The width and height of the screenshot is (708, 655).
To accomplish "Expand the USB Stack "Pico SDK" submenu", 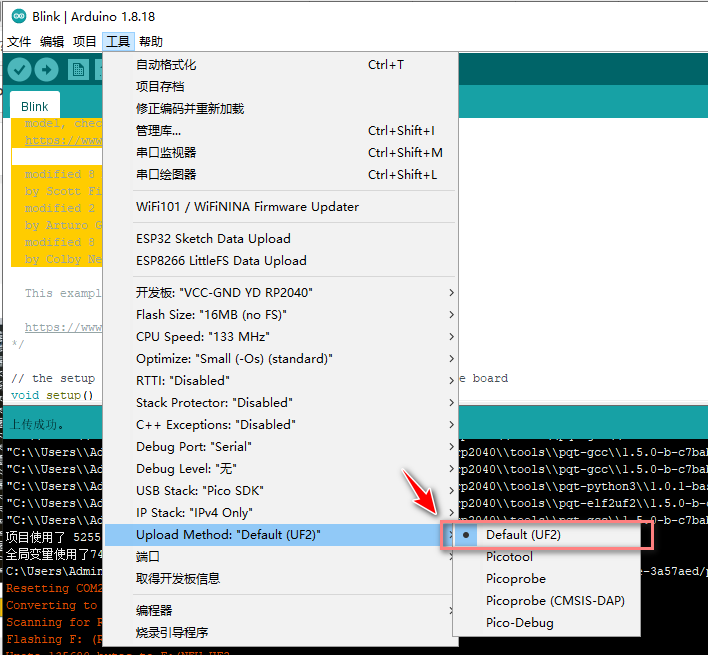I will pos(281,491).
